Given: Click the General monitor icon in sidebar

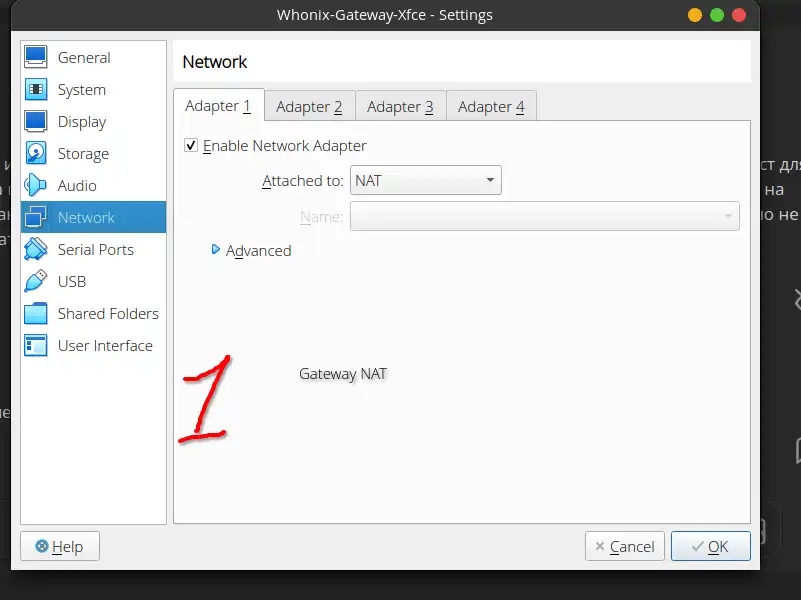Looking at the screenshot, I should (35, 57).
